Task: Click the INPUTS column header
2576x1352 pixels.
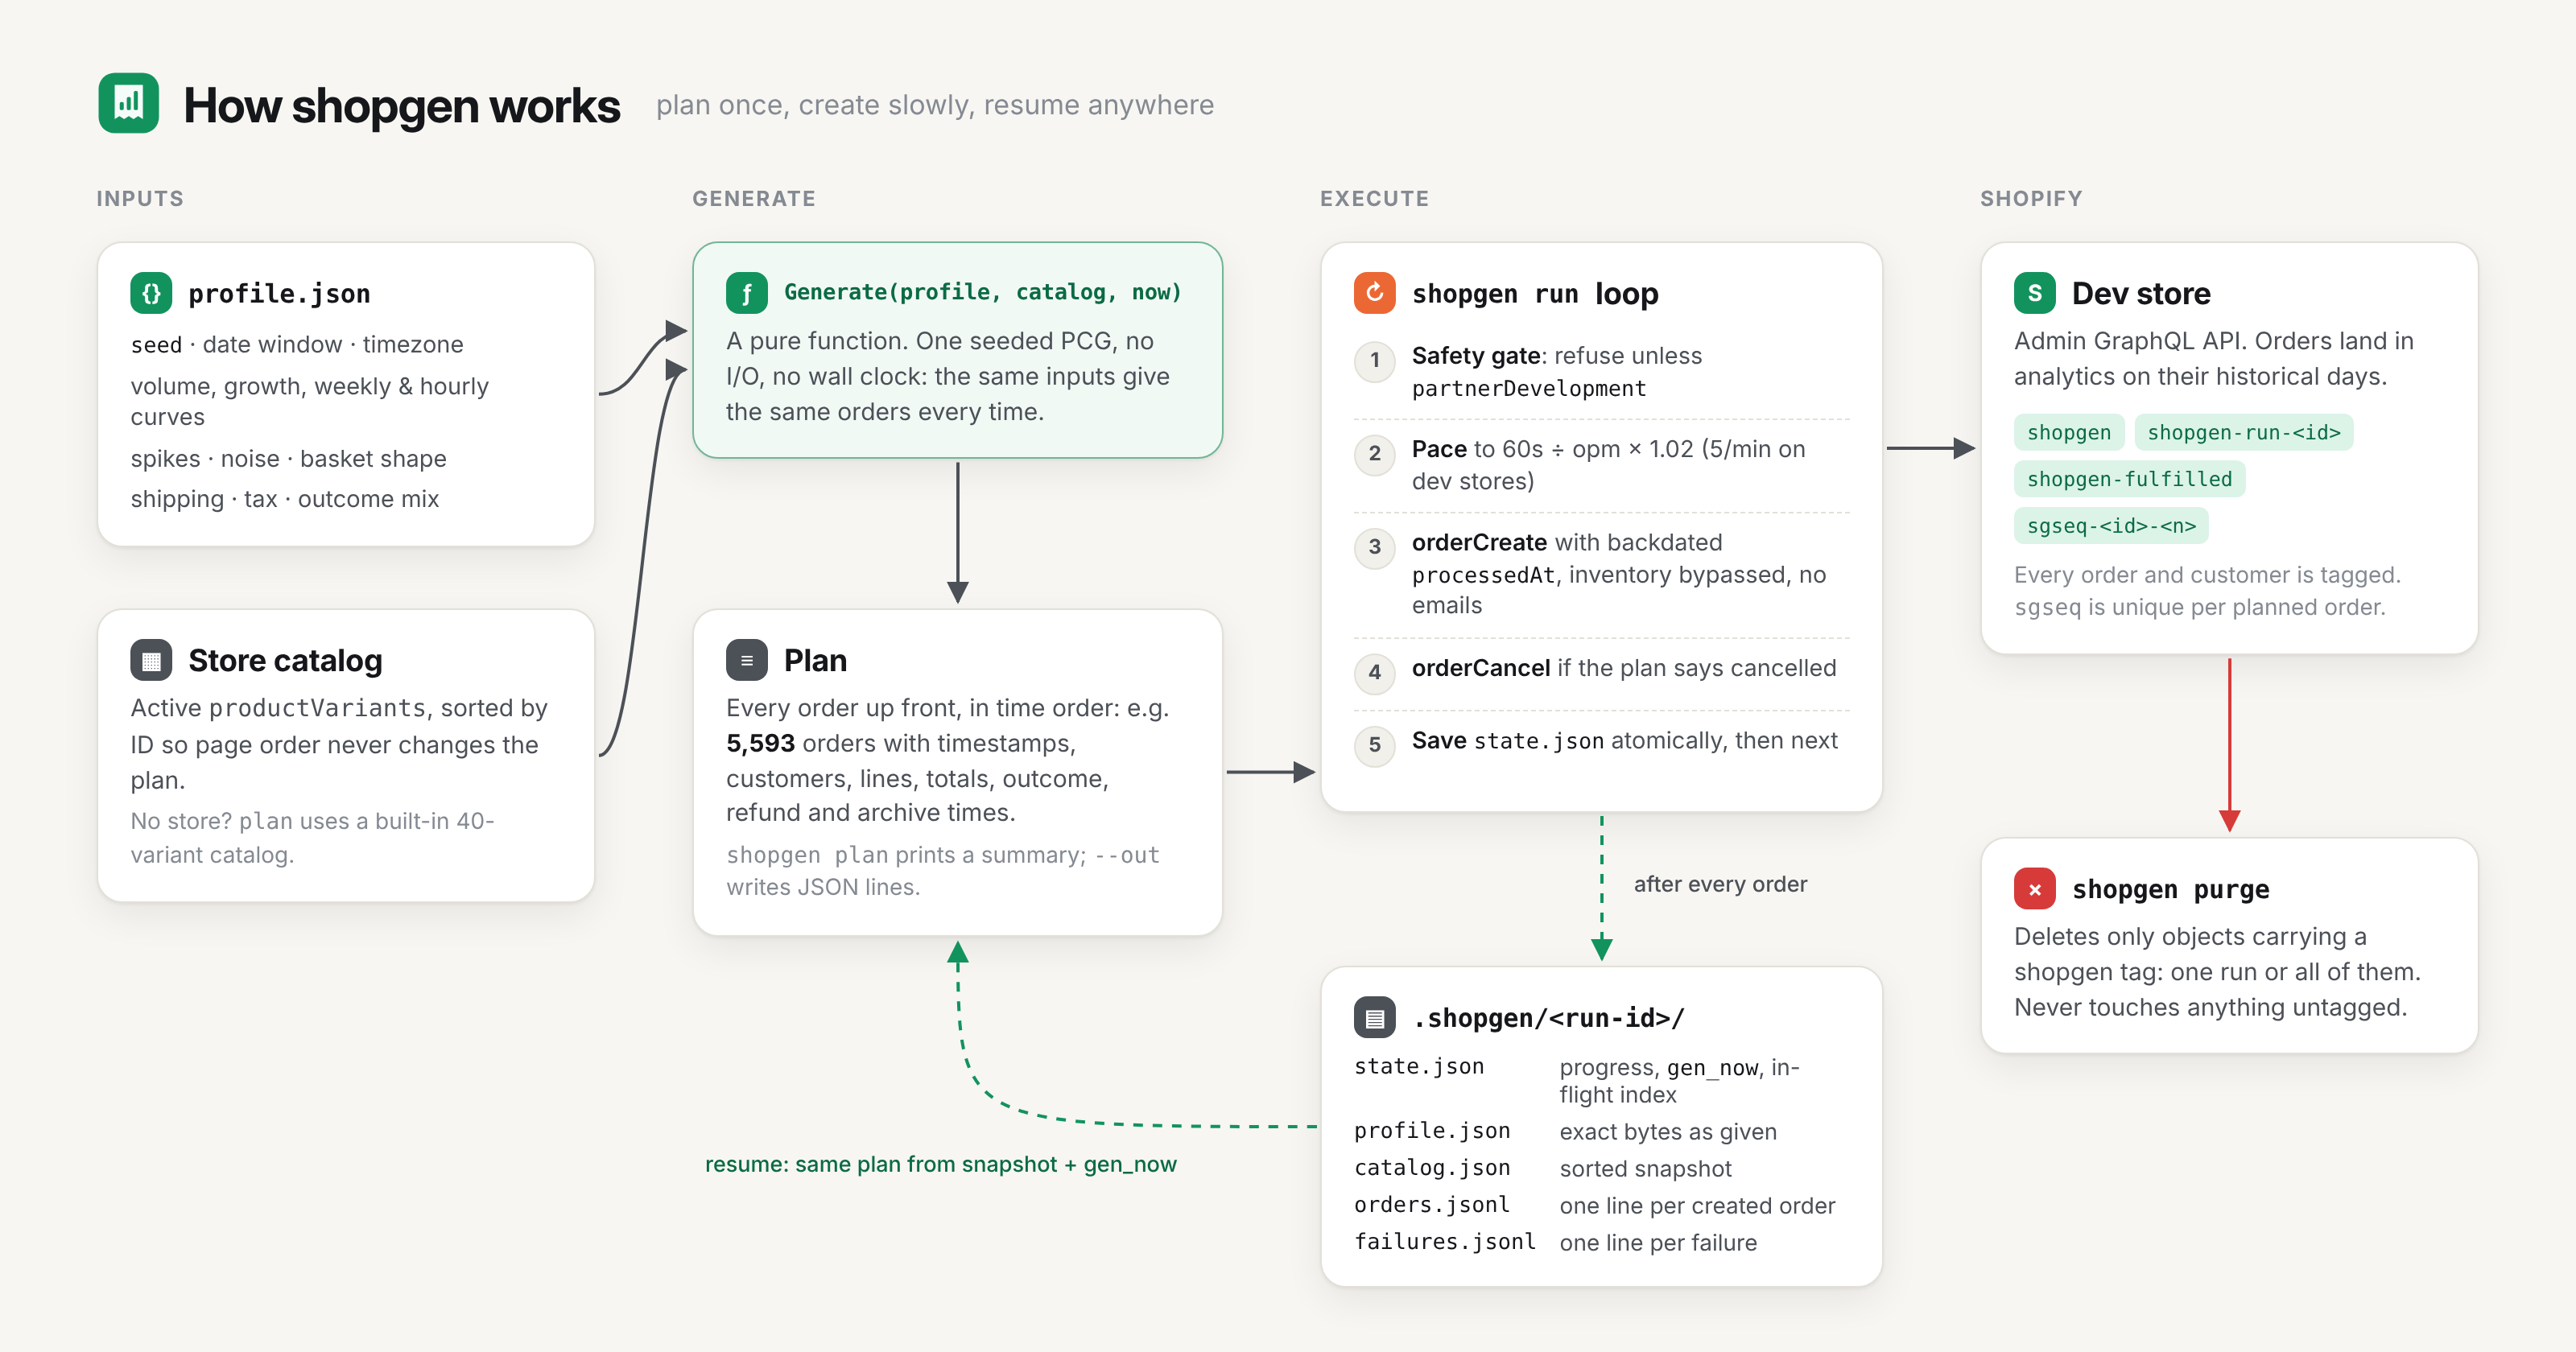Action: [x=140, y=198]
